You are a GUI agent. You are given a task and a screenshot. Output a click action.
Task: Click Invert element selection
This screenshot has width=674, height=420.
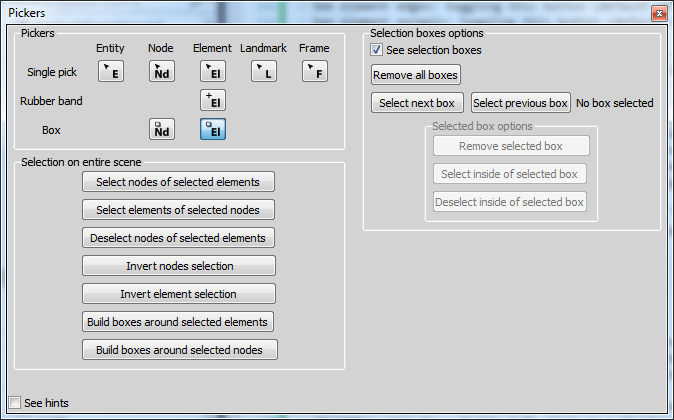[x=179, y=294]
